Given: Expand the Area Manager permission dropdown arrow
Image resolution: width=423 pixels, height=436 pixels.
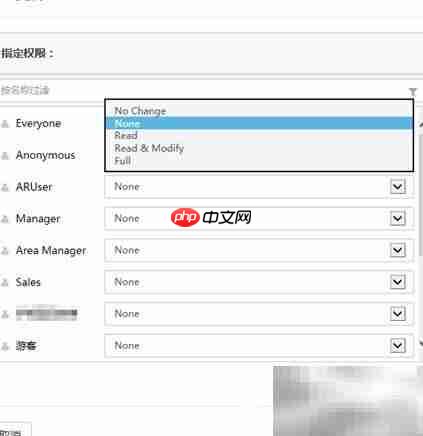Looking at the screenshot, I should pos(398,250).
